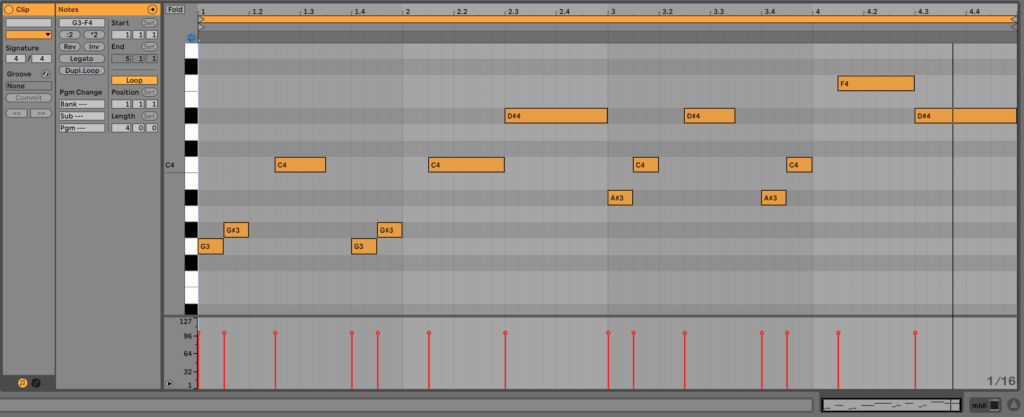Click the clip overview thumbnail
Image resolution: width=1024 pixels, height=417 pixels.
pos(891,405)
